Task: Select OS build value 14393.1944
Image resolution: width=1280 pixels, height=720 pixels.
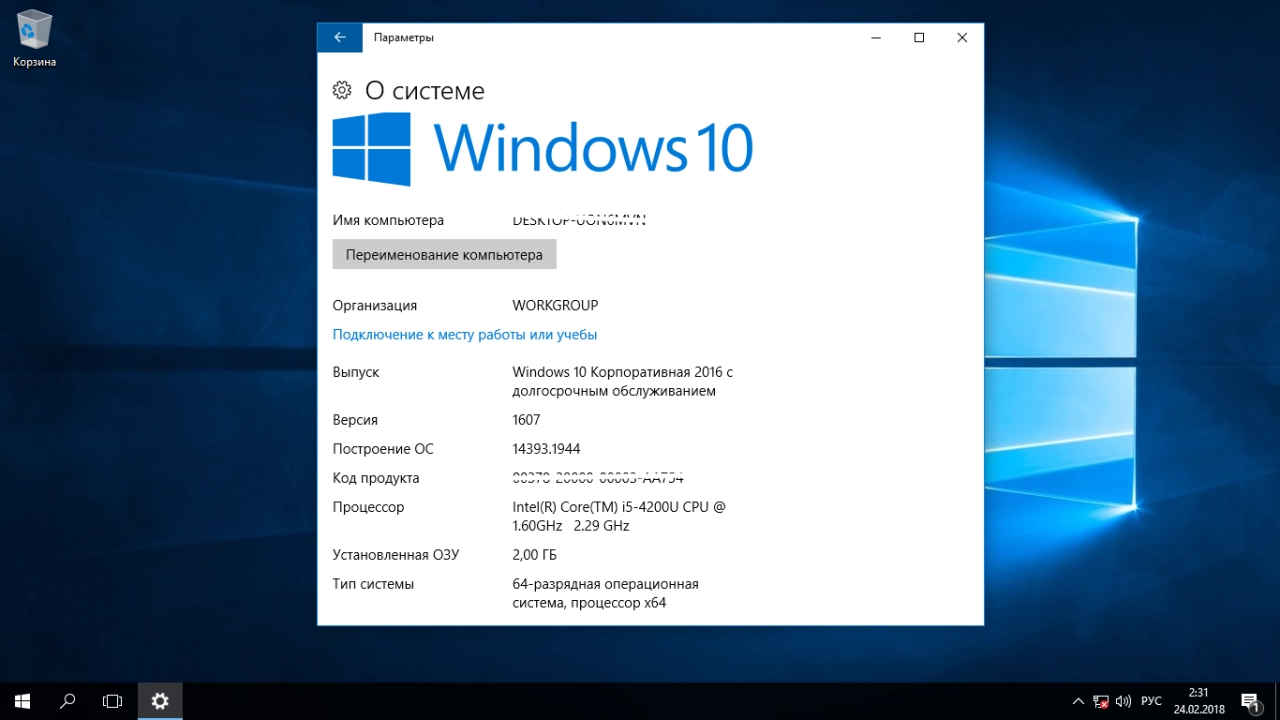Action: (x=546, y=449)
